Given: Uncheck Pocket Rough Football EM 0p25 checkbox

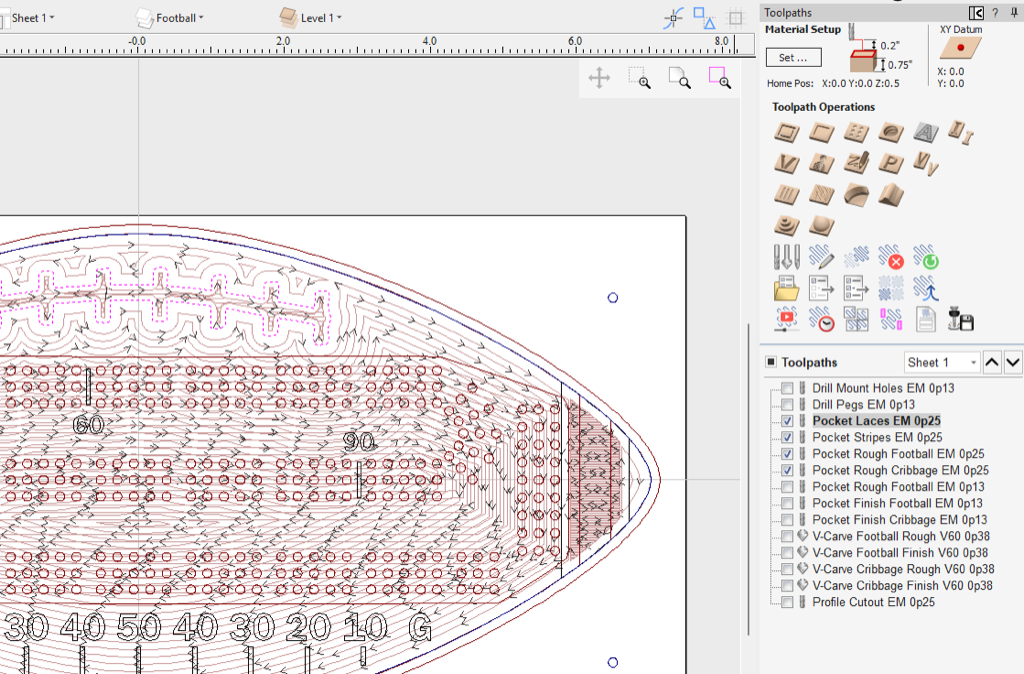Looking at the screenshot, I should pyautogui.click(x=788, y=454).
